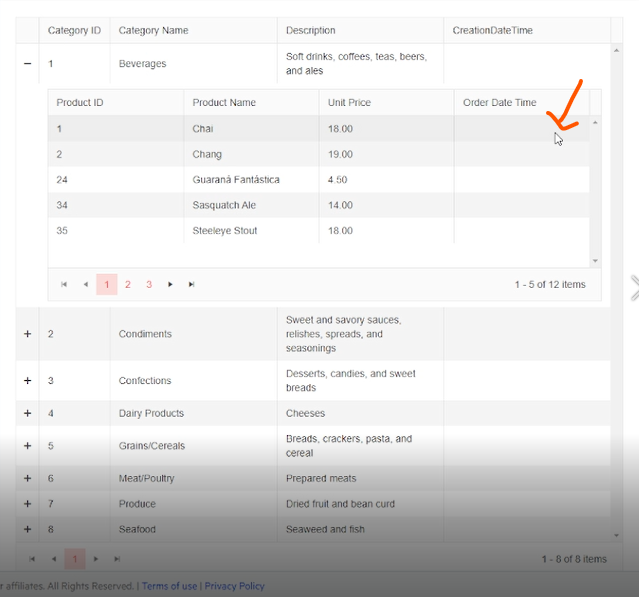Go to first page in products pager
The height and width of the screenshot is (597, 639).
pyautogui.click(x=64, y=285)
